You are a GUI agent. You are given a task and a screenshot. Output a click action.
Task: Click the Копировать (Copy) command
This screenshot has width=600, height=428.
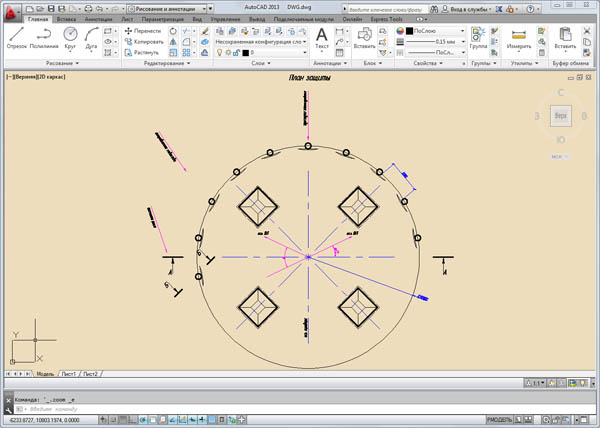pyautogui.click(x=146, y=42)
